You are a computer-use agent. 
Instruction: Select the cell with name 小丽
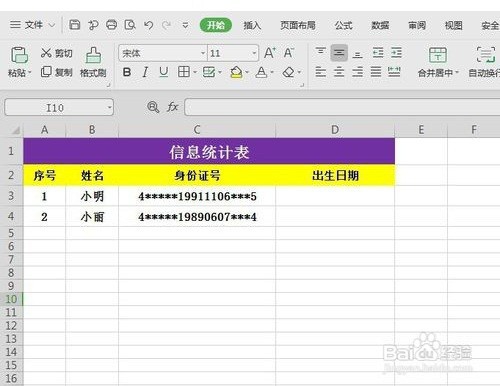coord(92,217)
